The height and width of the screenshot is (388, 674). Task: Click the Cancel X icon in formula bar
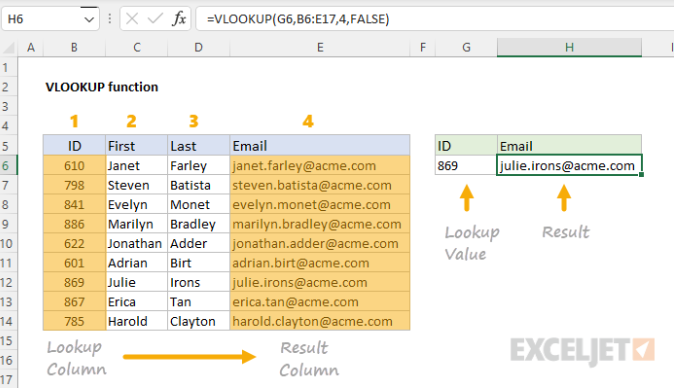(132, 19)
